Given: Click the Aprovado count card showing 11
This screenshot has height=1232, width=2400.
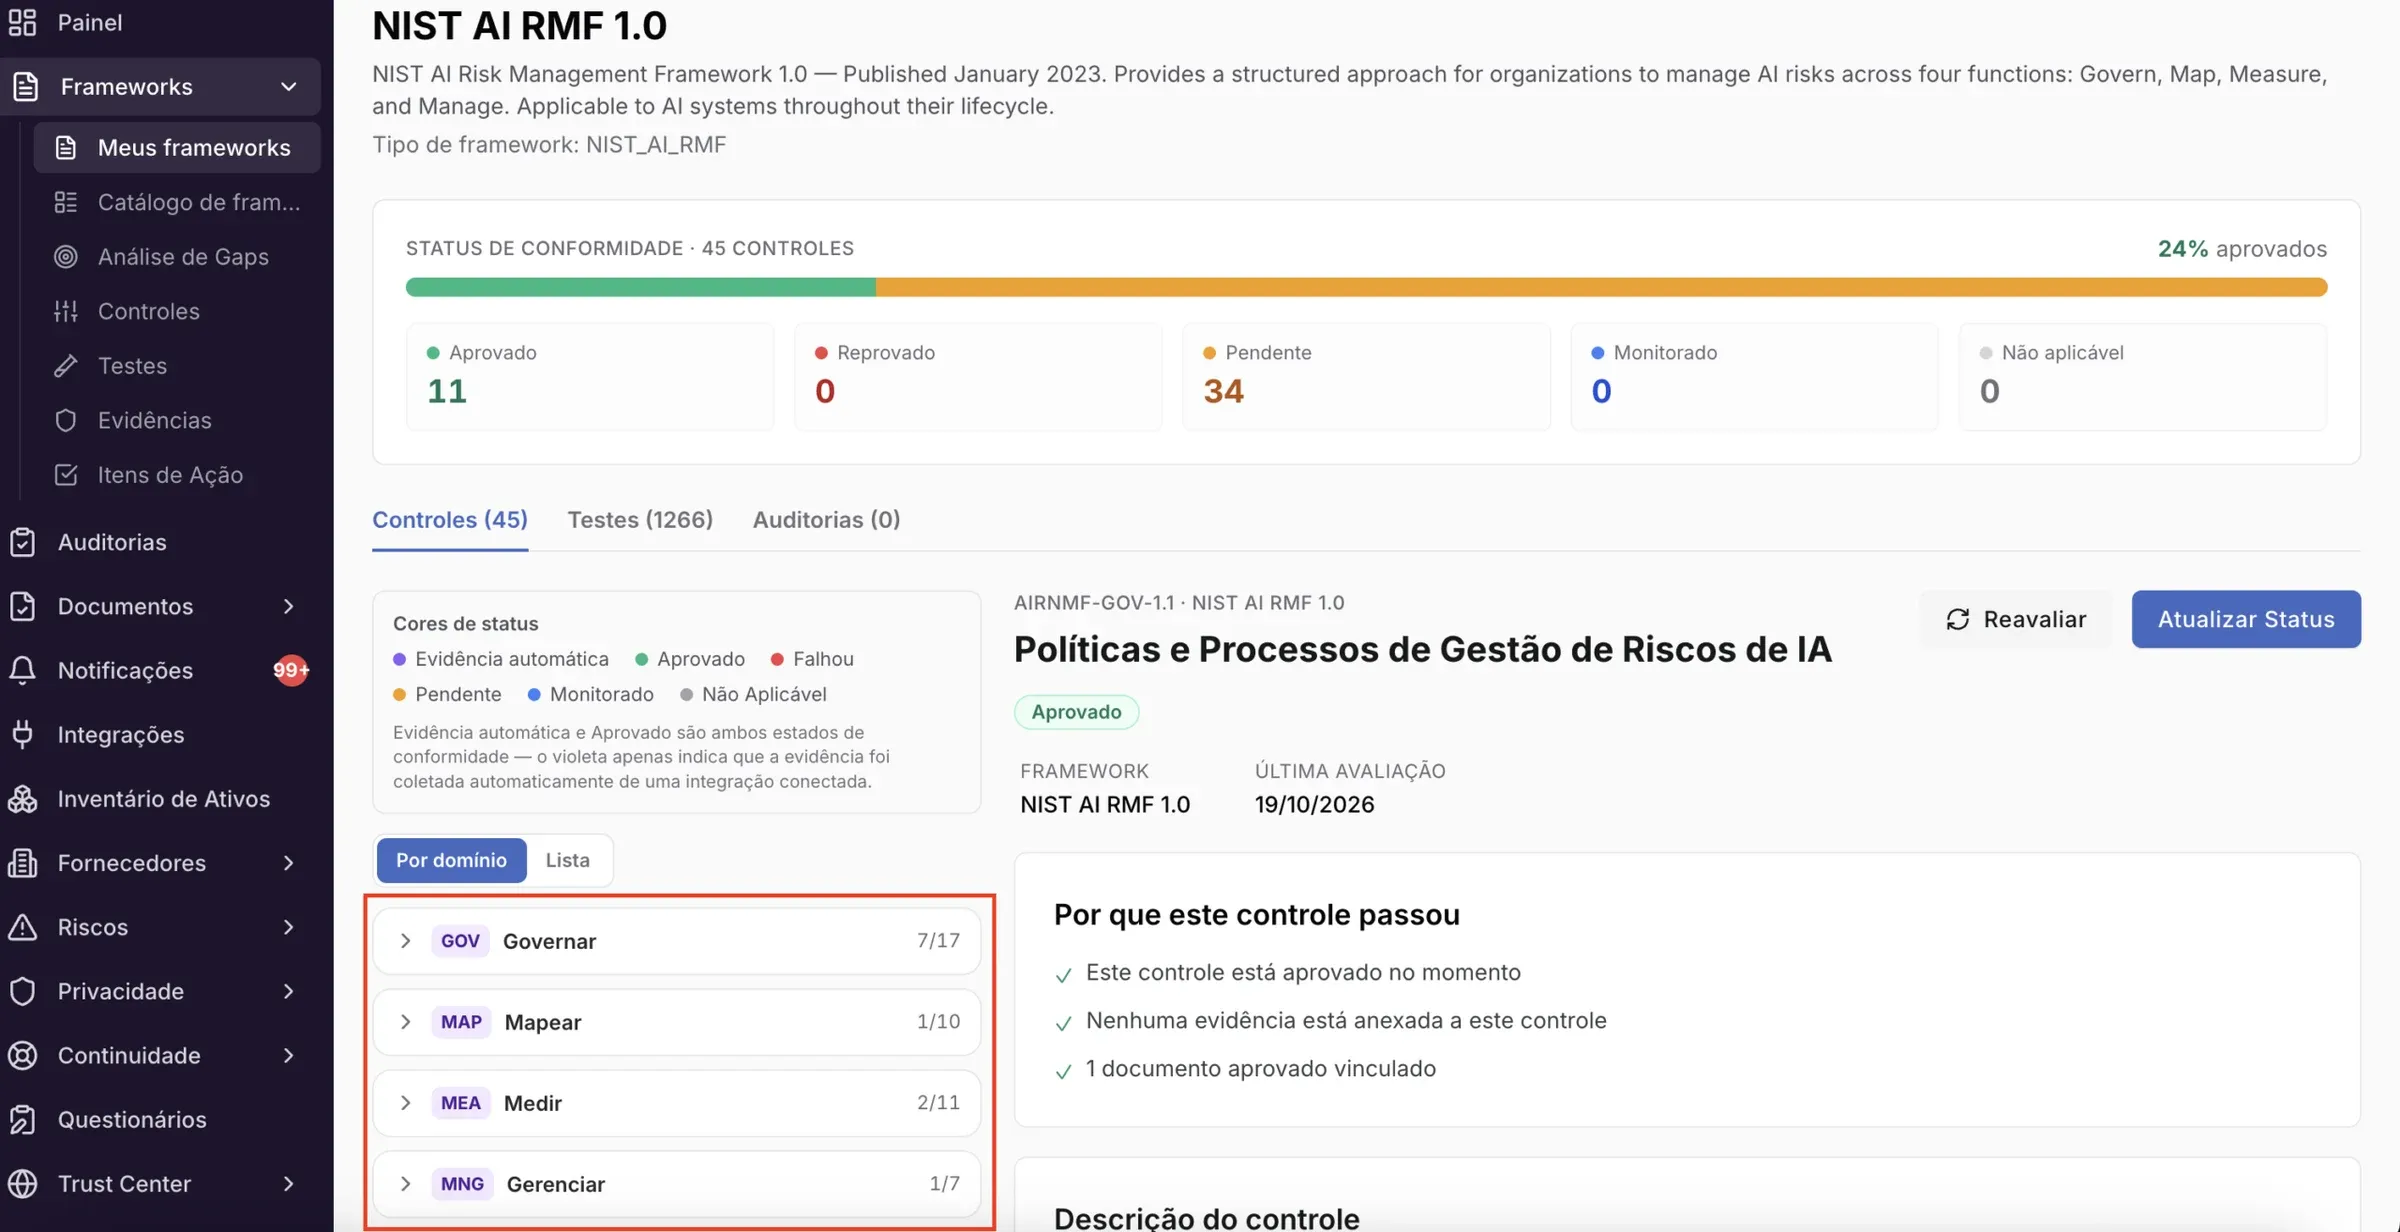Looking at the screenshot, I should coord(590,377).
